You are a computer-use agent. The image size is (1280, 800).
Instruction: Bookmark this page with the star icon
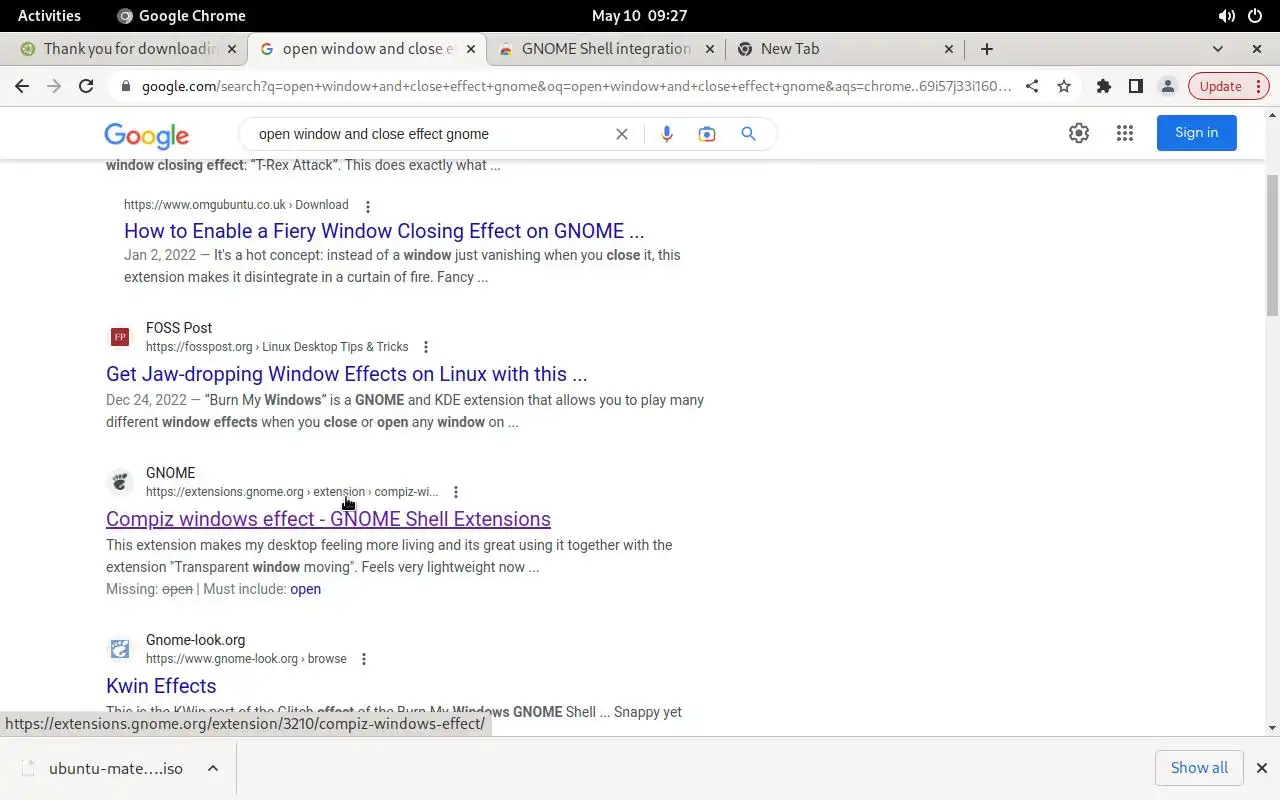tap(1064, 86)
